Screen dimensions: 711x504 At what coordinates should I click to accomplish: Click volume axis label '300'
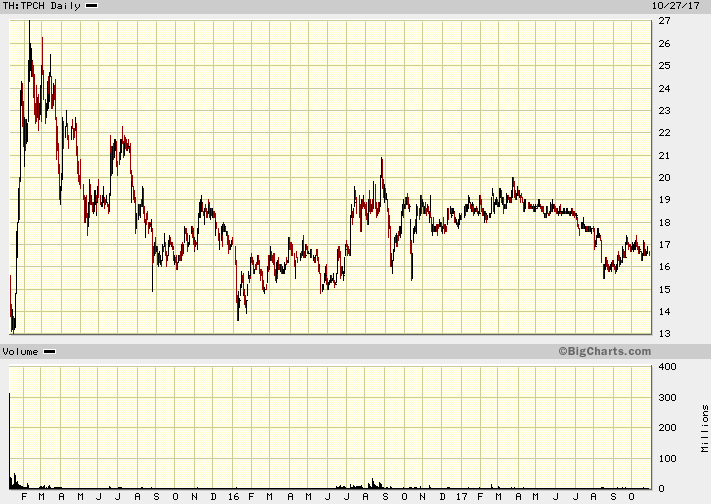coord(667,397)
